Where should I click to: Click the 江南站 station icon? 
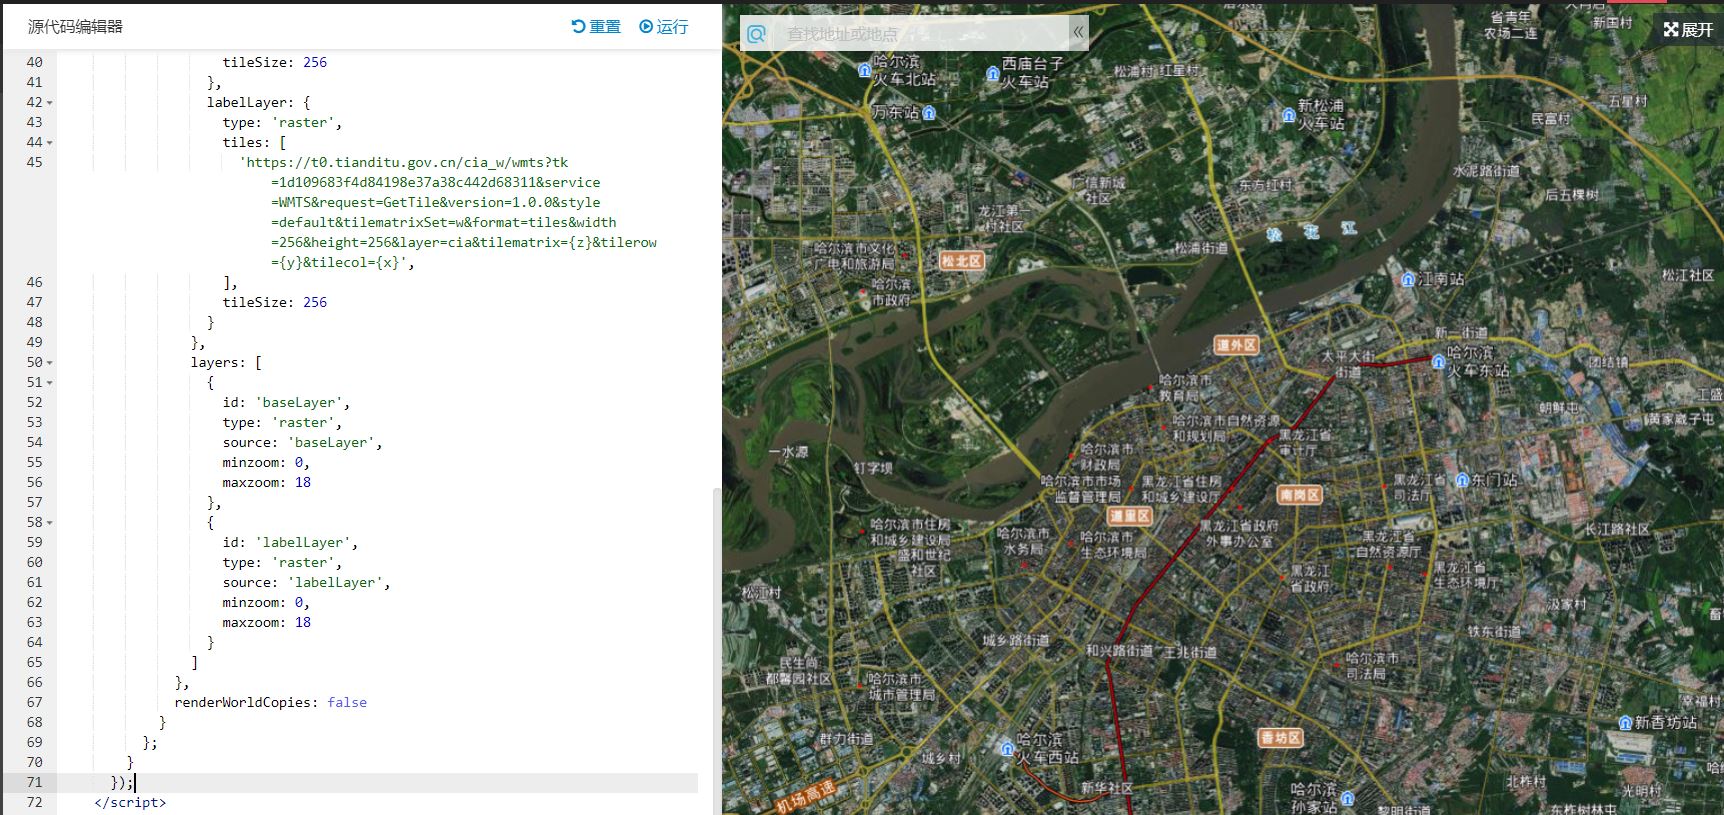tap(1408, 279)
